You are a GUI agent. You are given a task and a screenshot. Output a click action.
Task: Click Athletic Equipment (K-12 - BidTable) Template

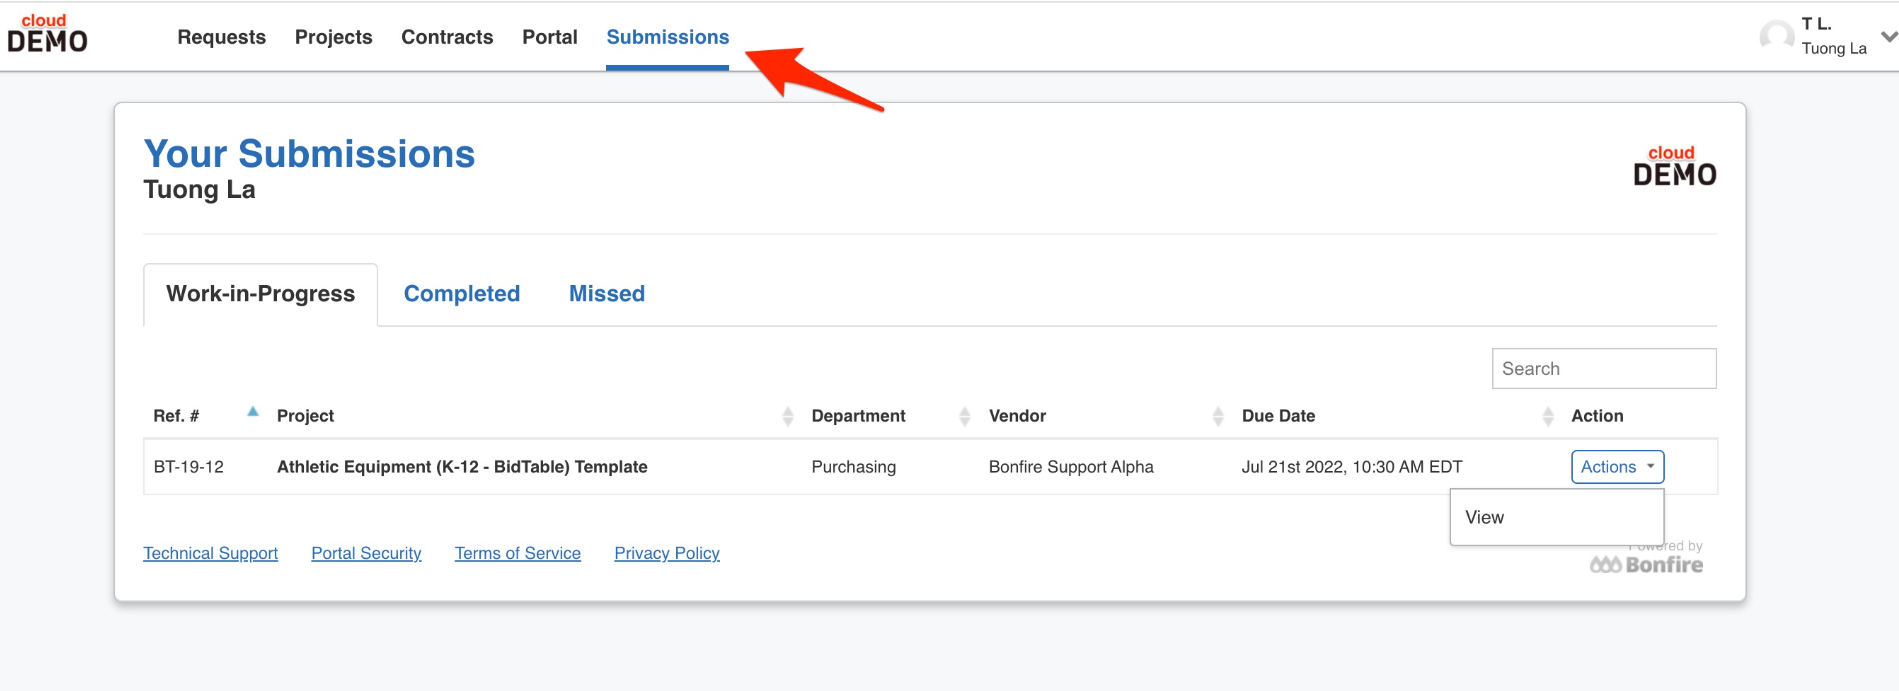[462, 467]
